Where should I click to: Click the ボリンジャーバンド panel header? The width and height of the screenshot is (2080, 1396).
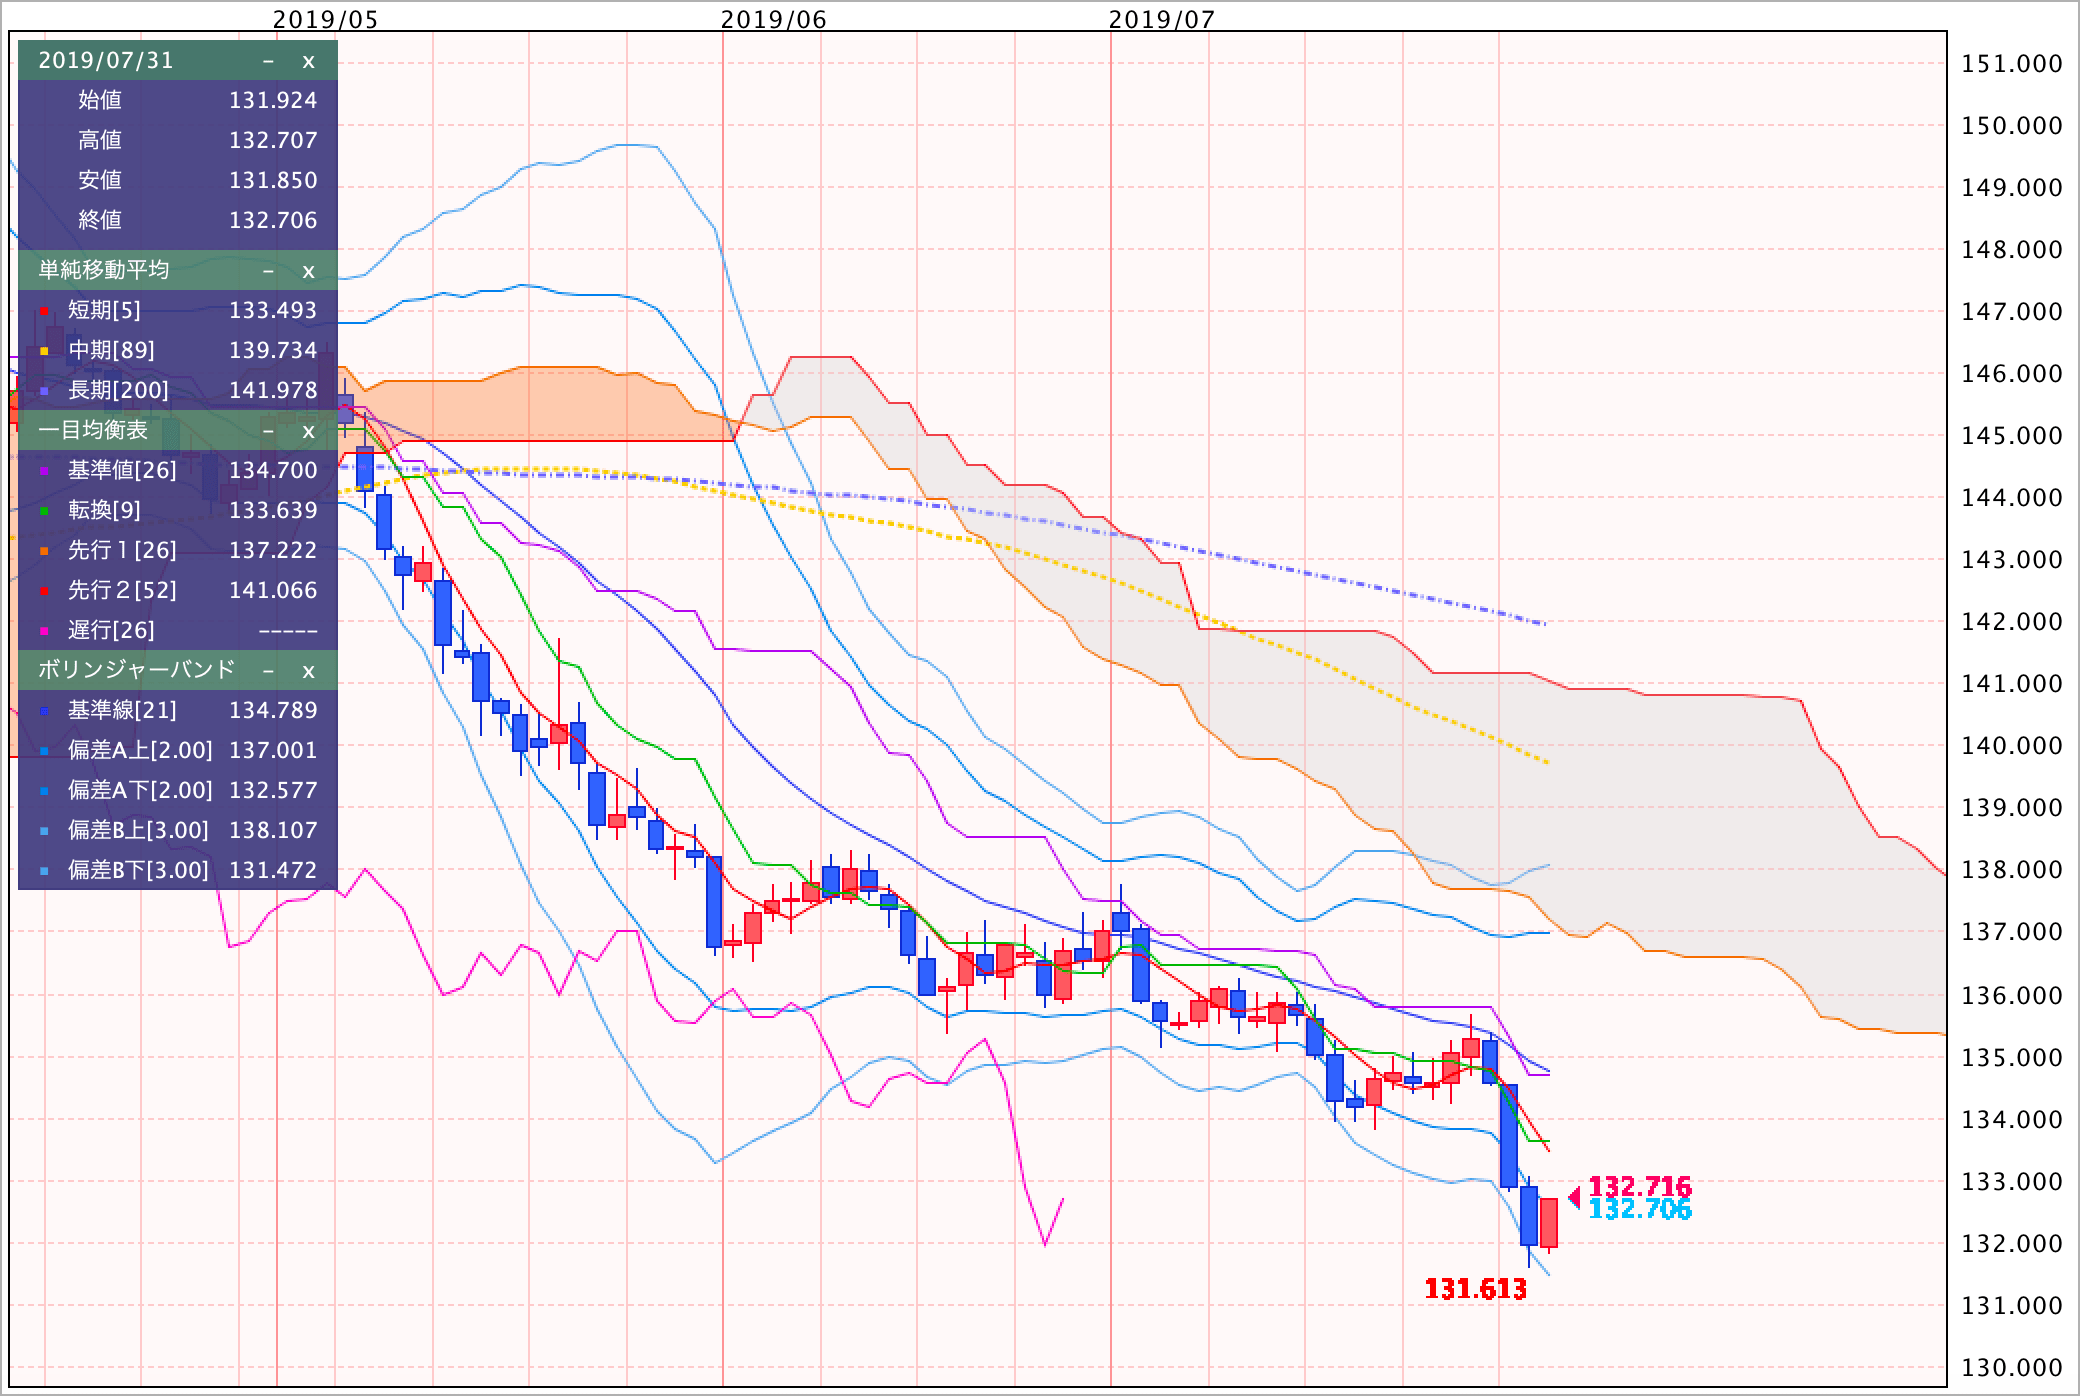[178, 670]
